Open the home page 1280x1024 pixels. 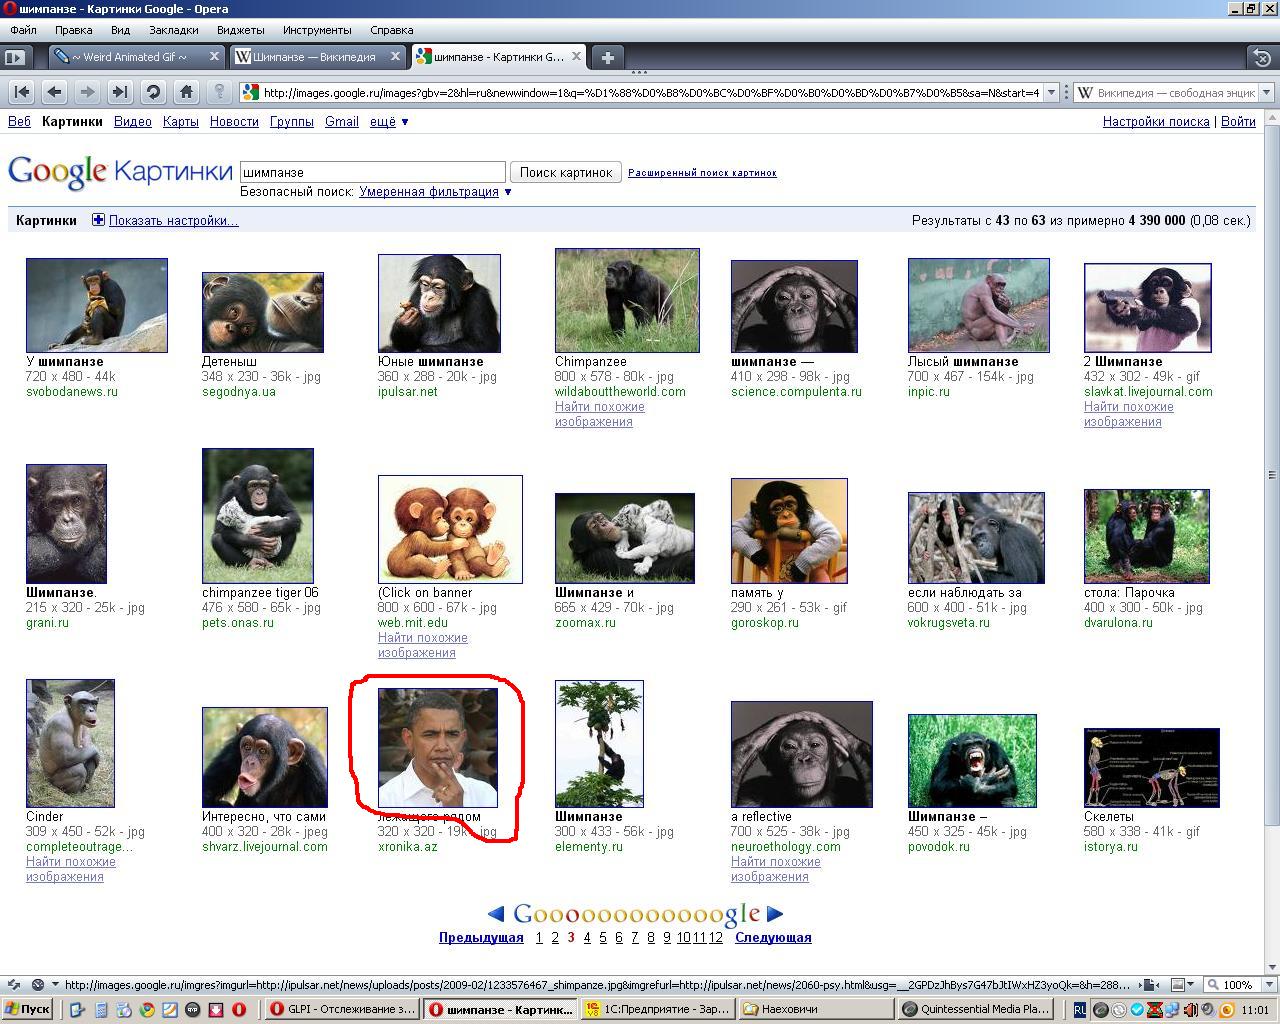pyautogui.click(x=186, y=92)
